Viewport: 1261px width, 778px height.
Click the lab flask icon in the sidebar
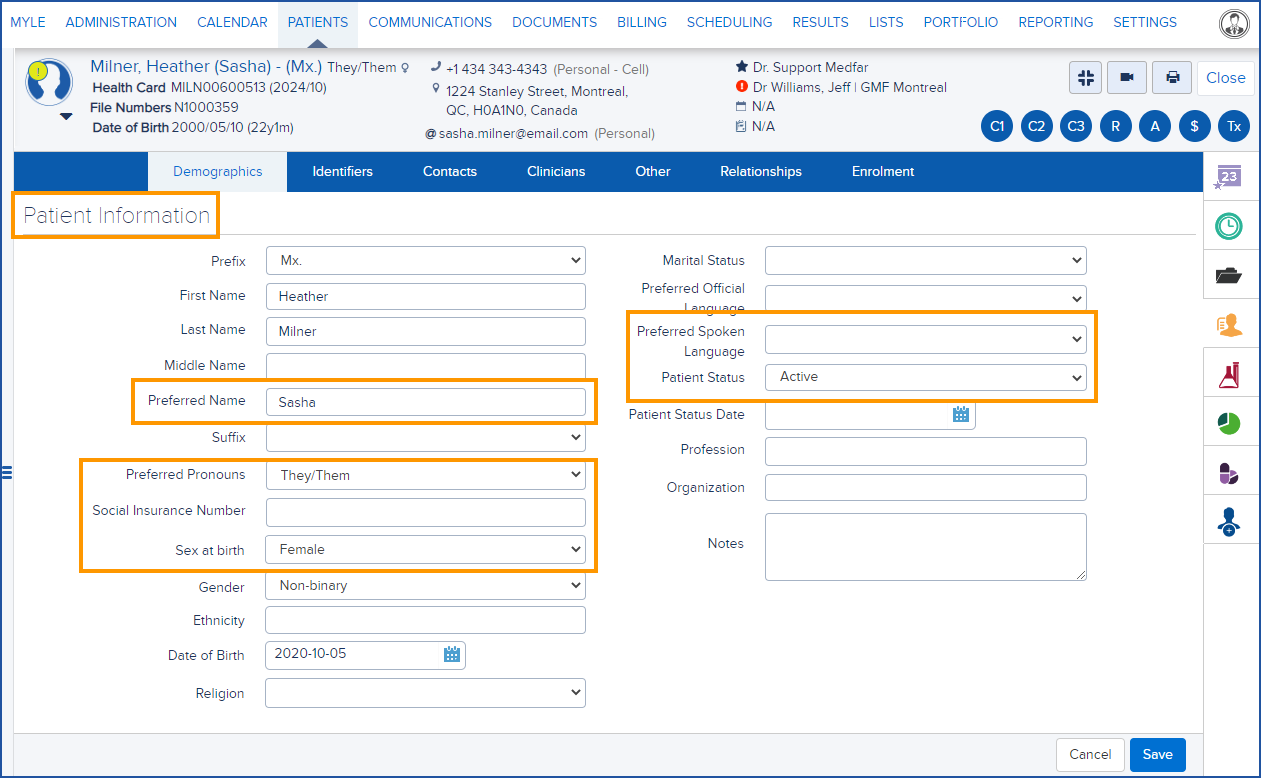1230,373
